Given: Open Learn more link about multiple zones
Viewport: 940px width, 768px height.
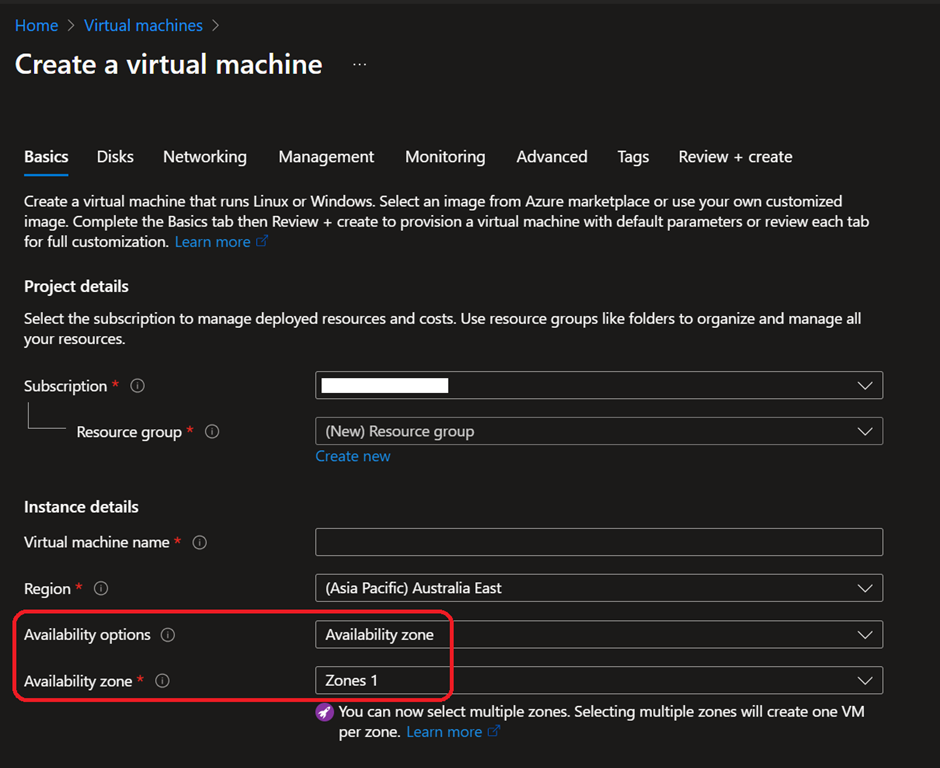Looking at the screenshot, I should point(444,732).
